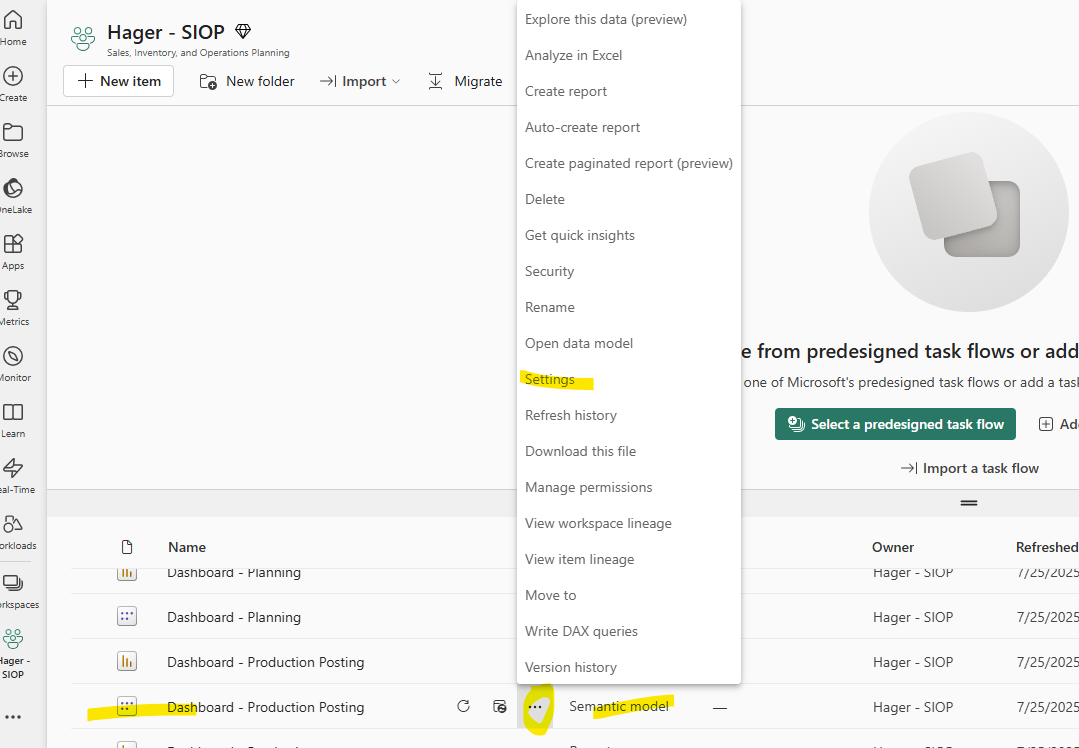This screenshot has width=1079, height=748.
Task: Click the semantic model icon of Production Posting
Action: click(127, 707)
